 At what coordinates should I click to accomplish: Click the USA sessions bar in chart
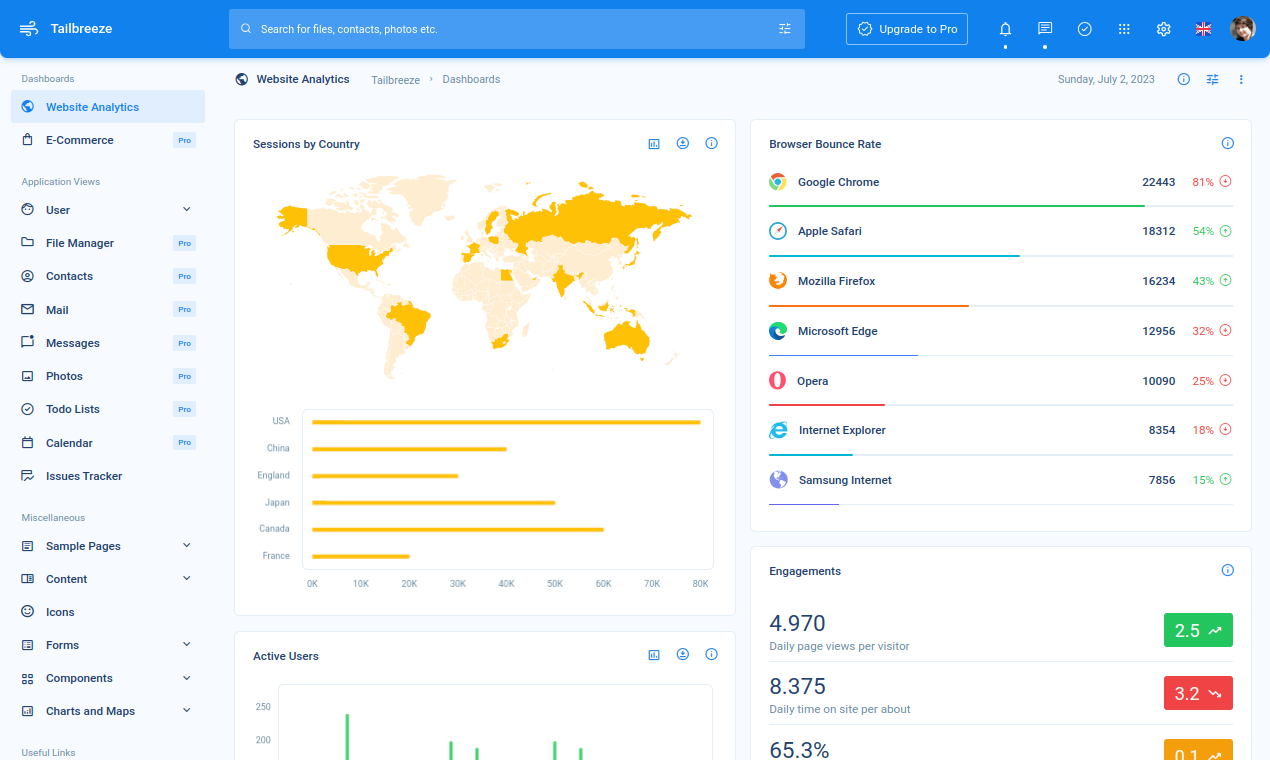(x=506, y=422)
